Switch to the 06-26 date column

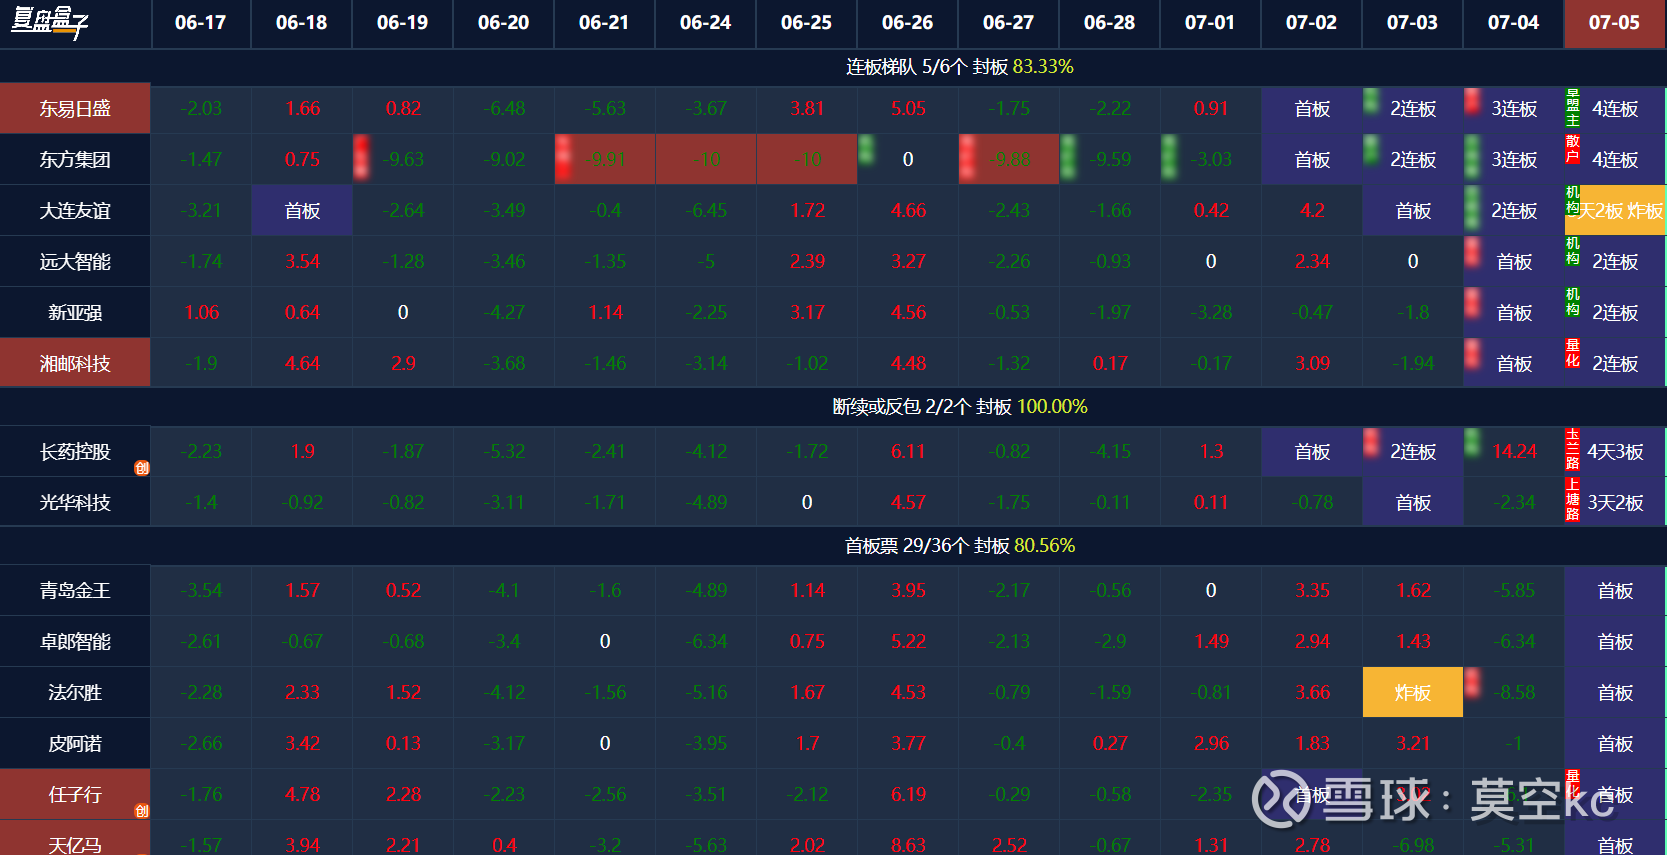click(x=907, y=23)
